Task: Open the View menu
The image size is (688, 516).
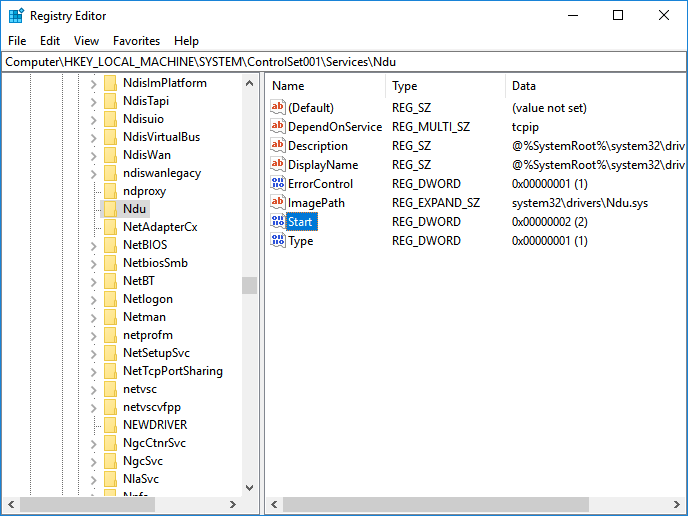Action: (x=86, y=41)
